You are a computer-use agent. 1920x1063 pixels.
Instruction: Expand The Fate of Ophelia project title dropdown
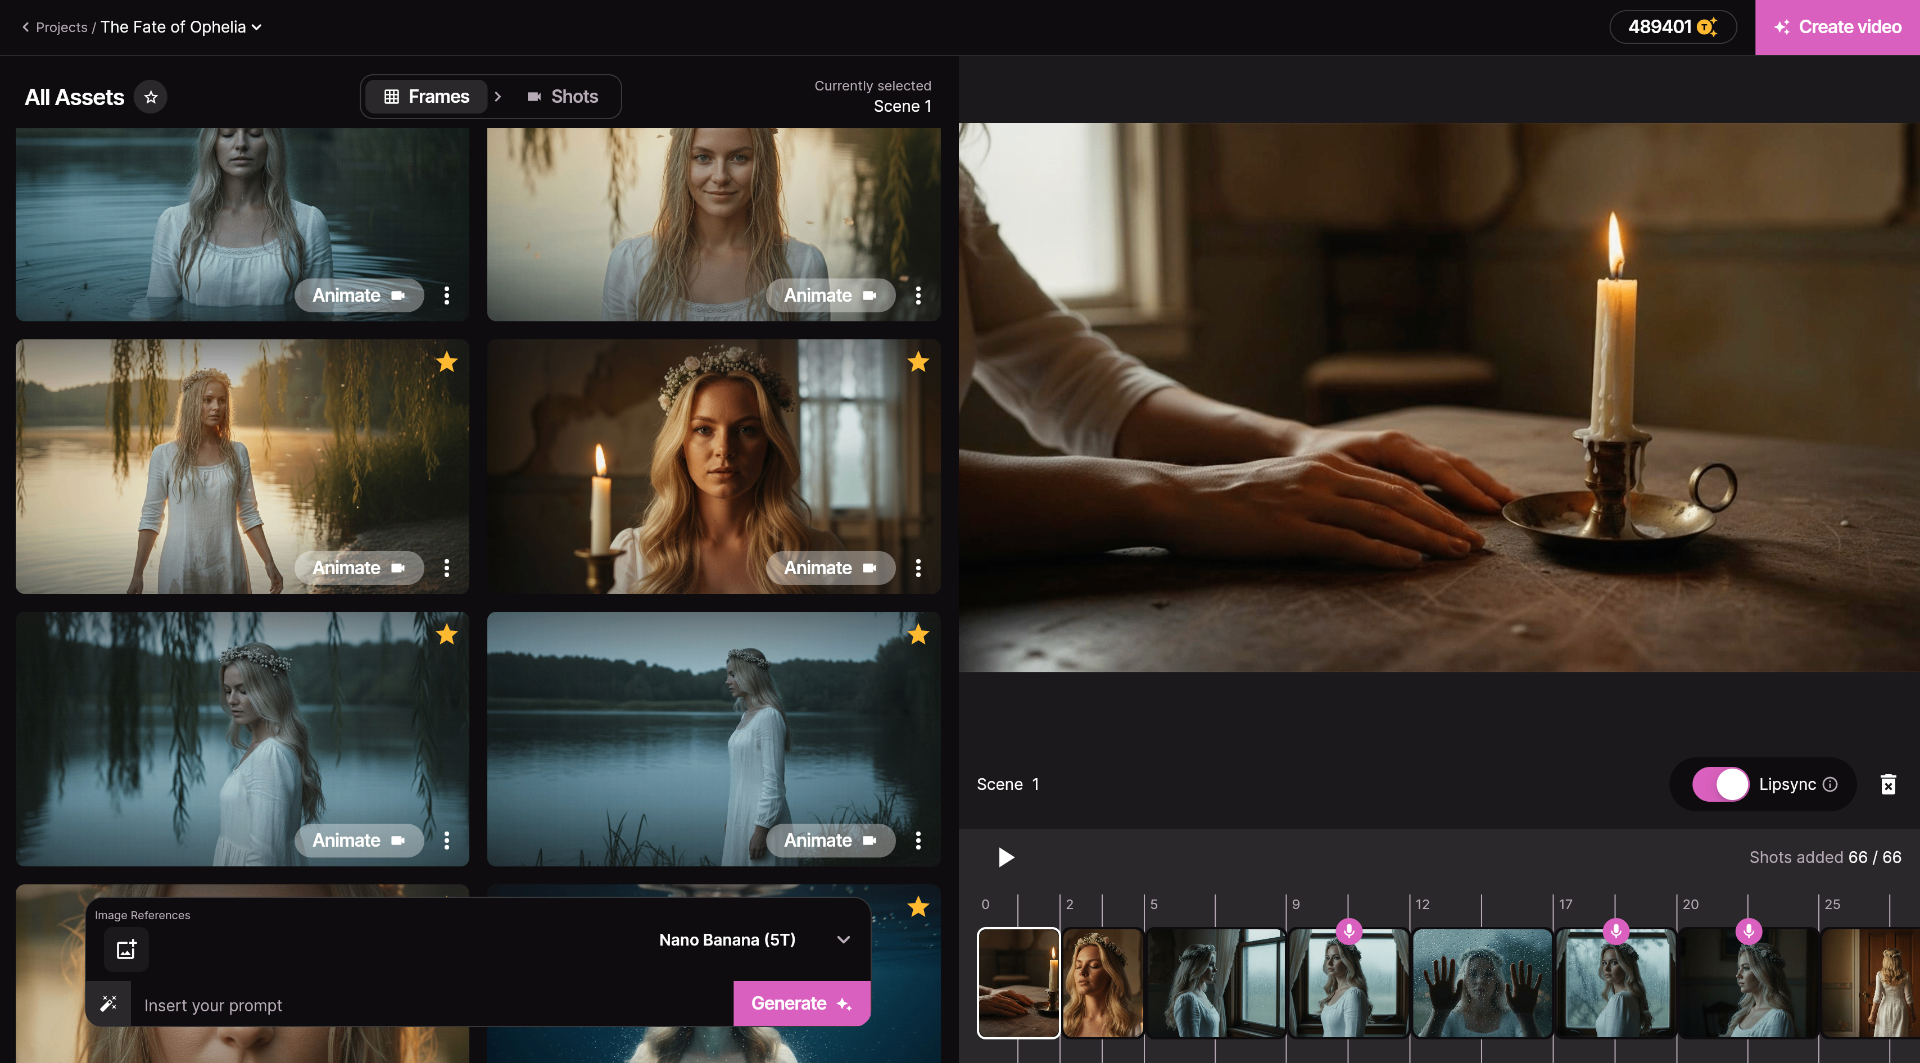255,27
